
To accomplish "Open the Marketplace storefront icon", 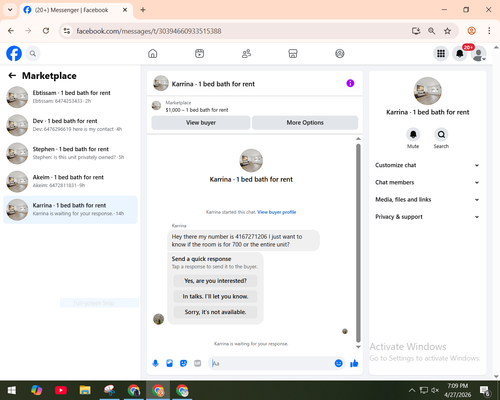I will (293, 53).
